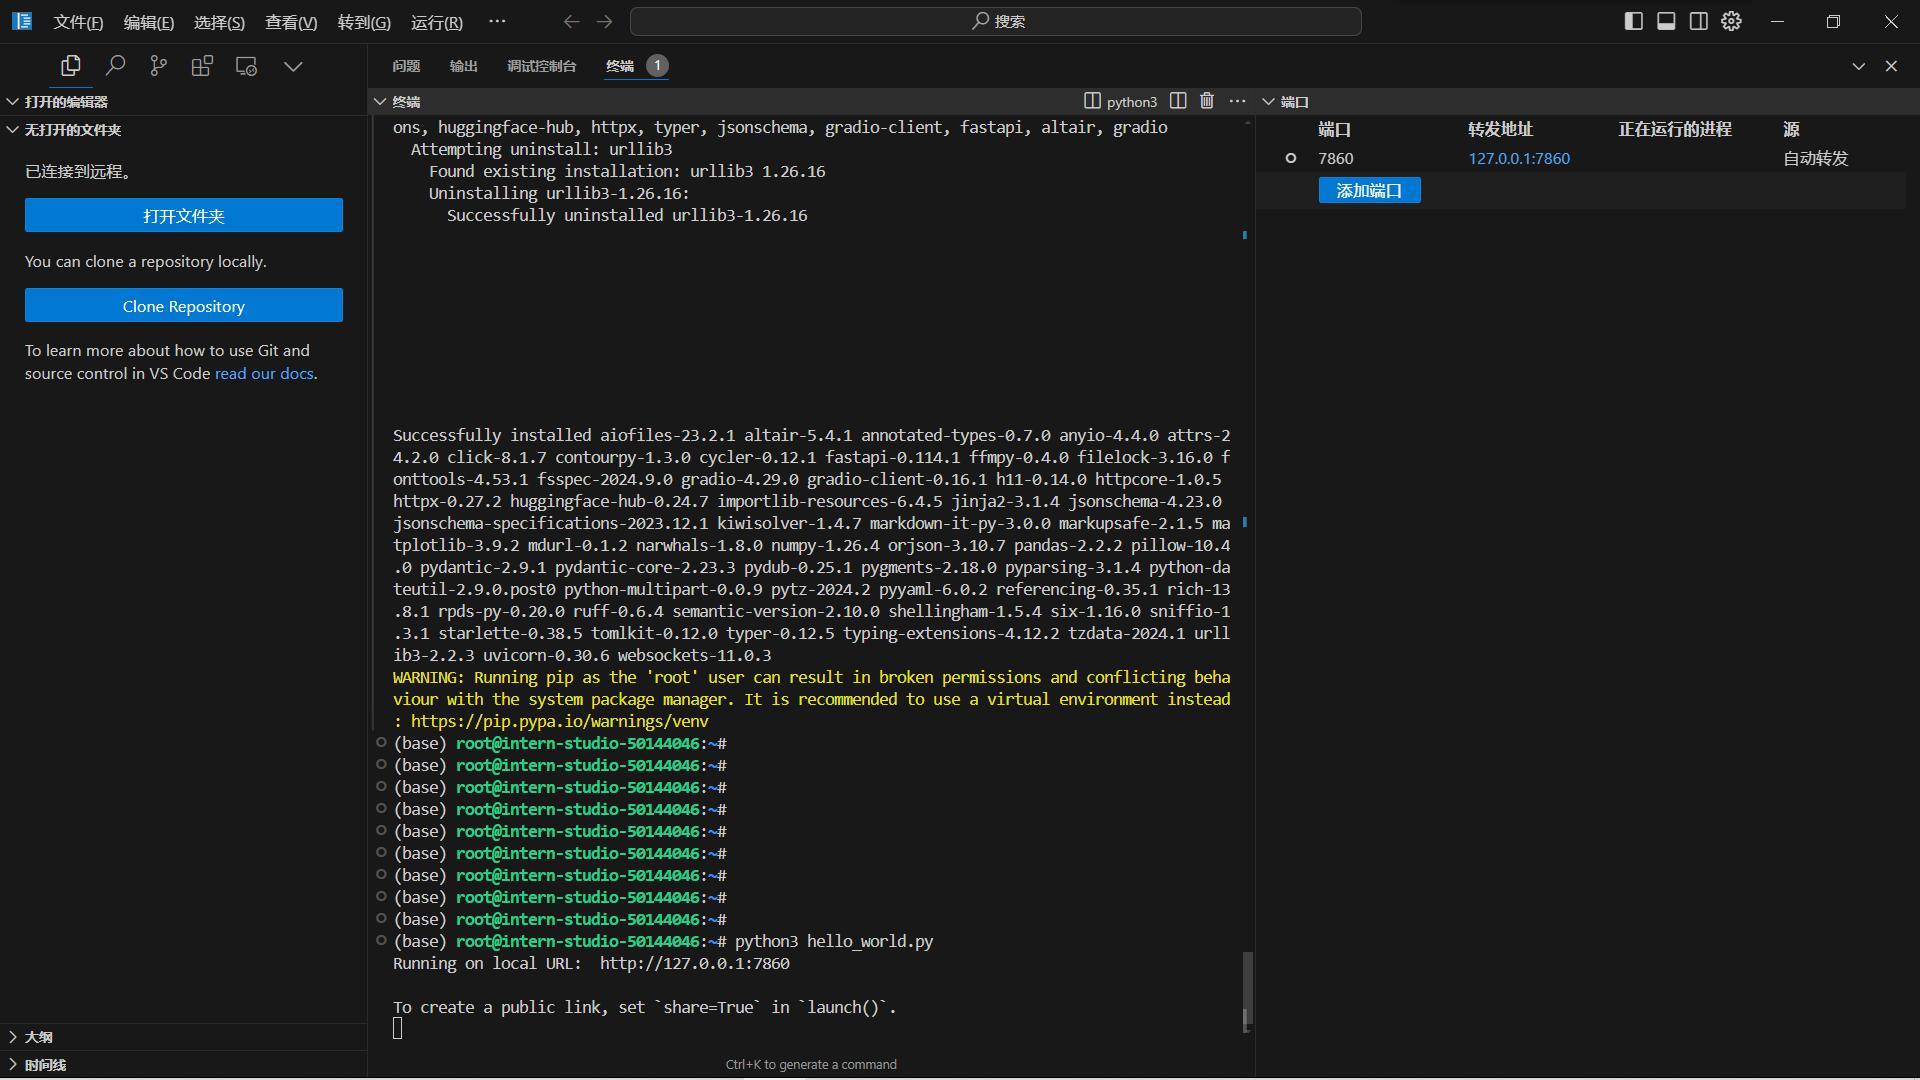Click the 自动转发 source cell
The height and width of the screenshot is (1080, 1920).
pyautogui.click(x=1815, y=158)
